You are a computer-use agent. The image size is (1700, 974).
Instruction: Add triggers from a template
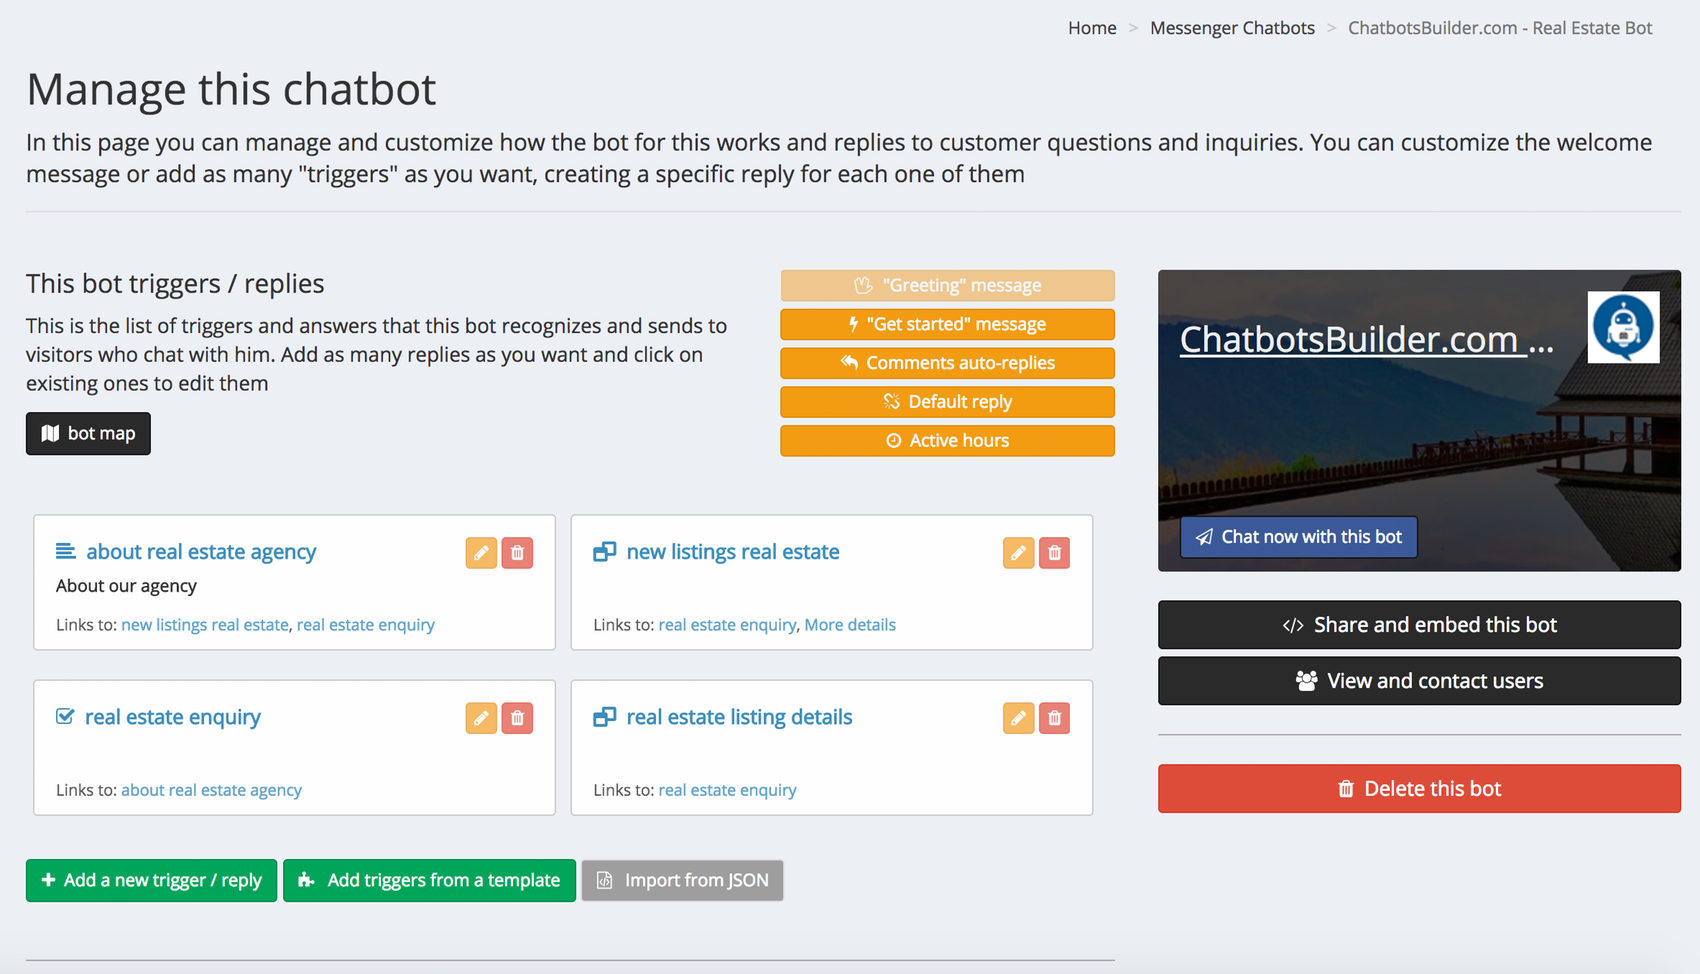[429, 880]
